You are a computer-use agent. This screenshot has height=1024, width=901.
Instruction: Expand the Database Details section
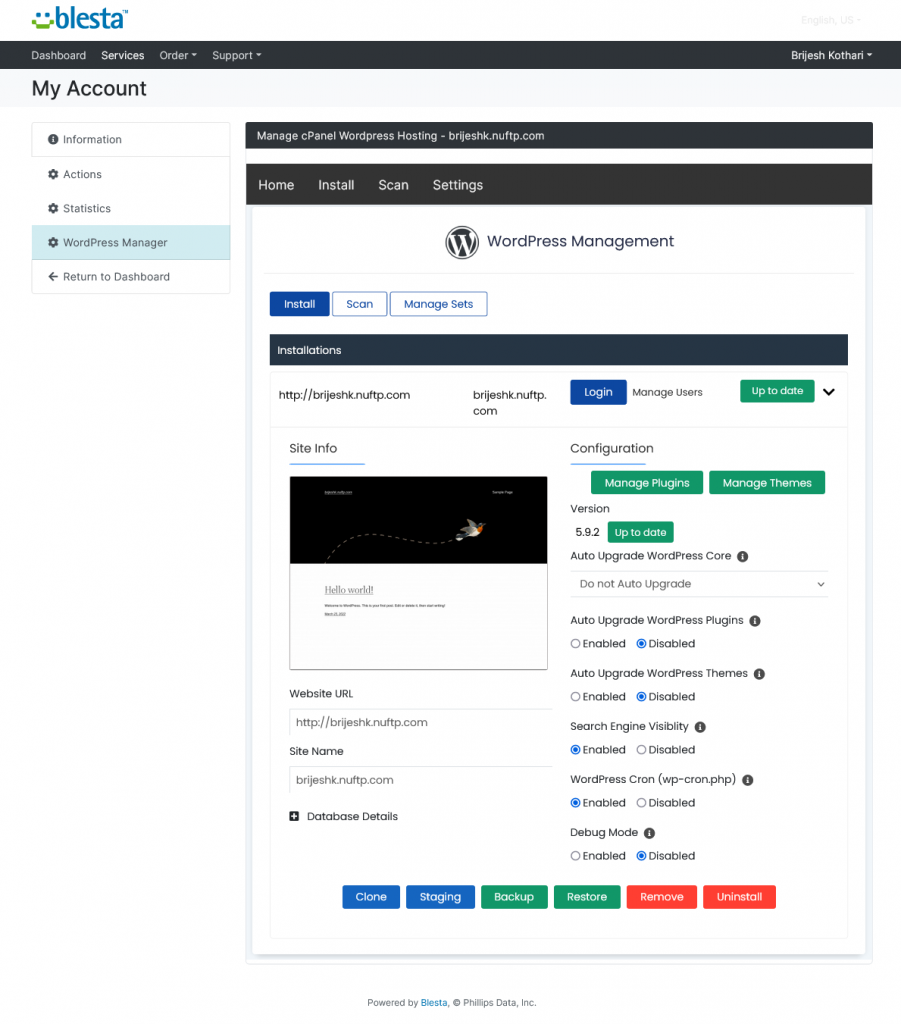coord(352,816)
